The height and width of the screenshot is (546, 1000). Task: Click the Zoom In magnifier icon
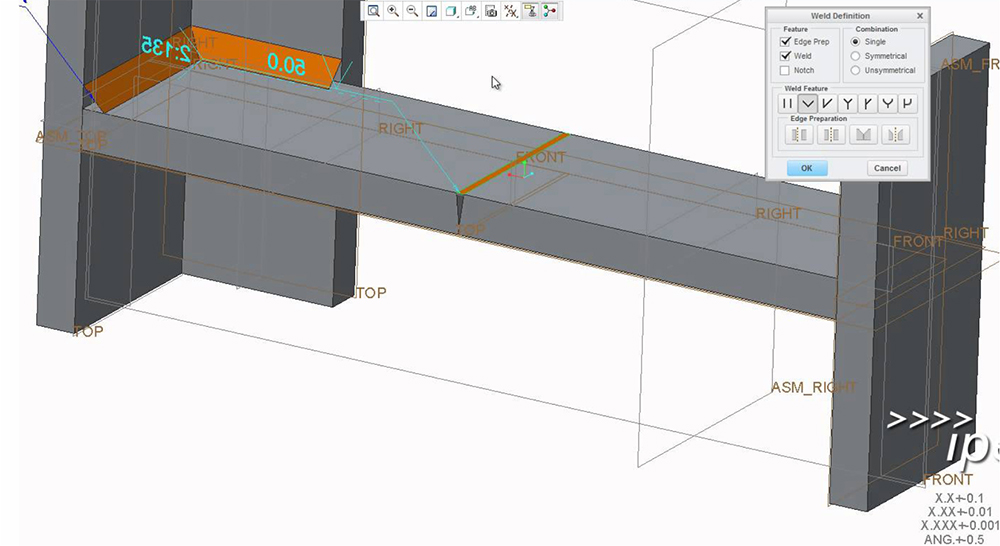tap(393, 11)
